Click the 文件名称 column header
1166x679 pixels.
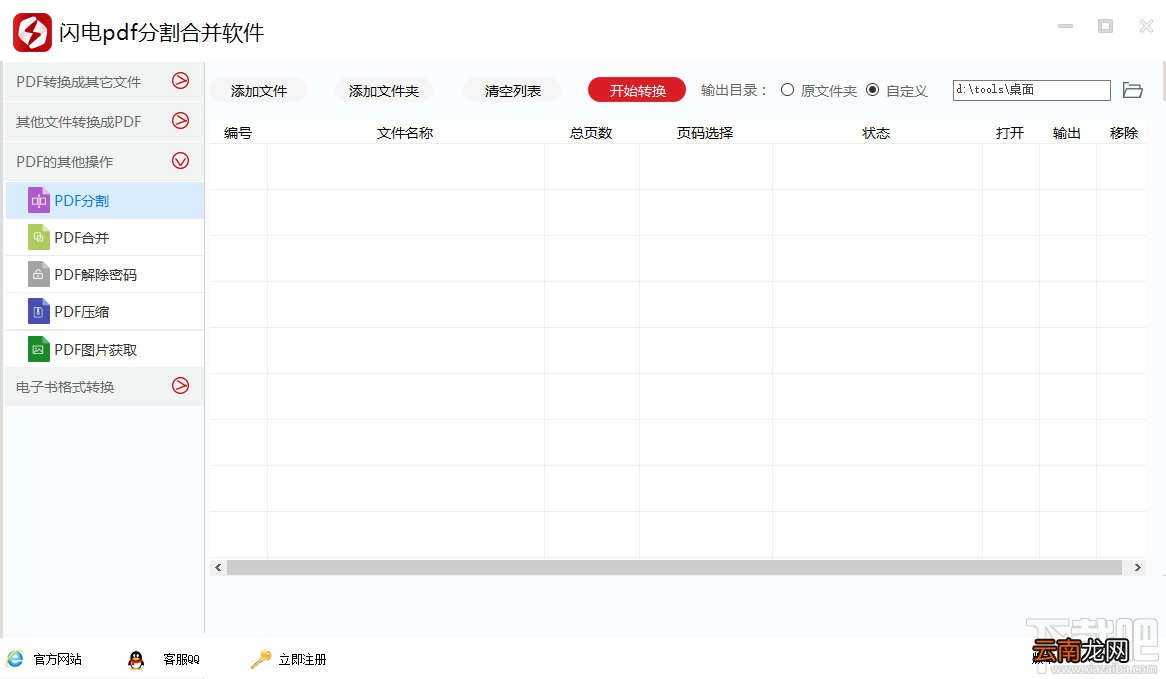[405, 133]
